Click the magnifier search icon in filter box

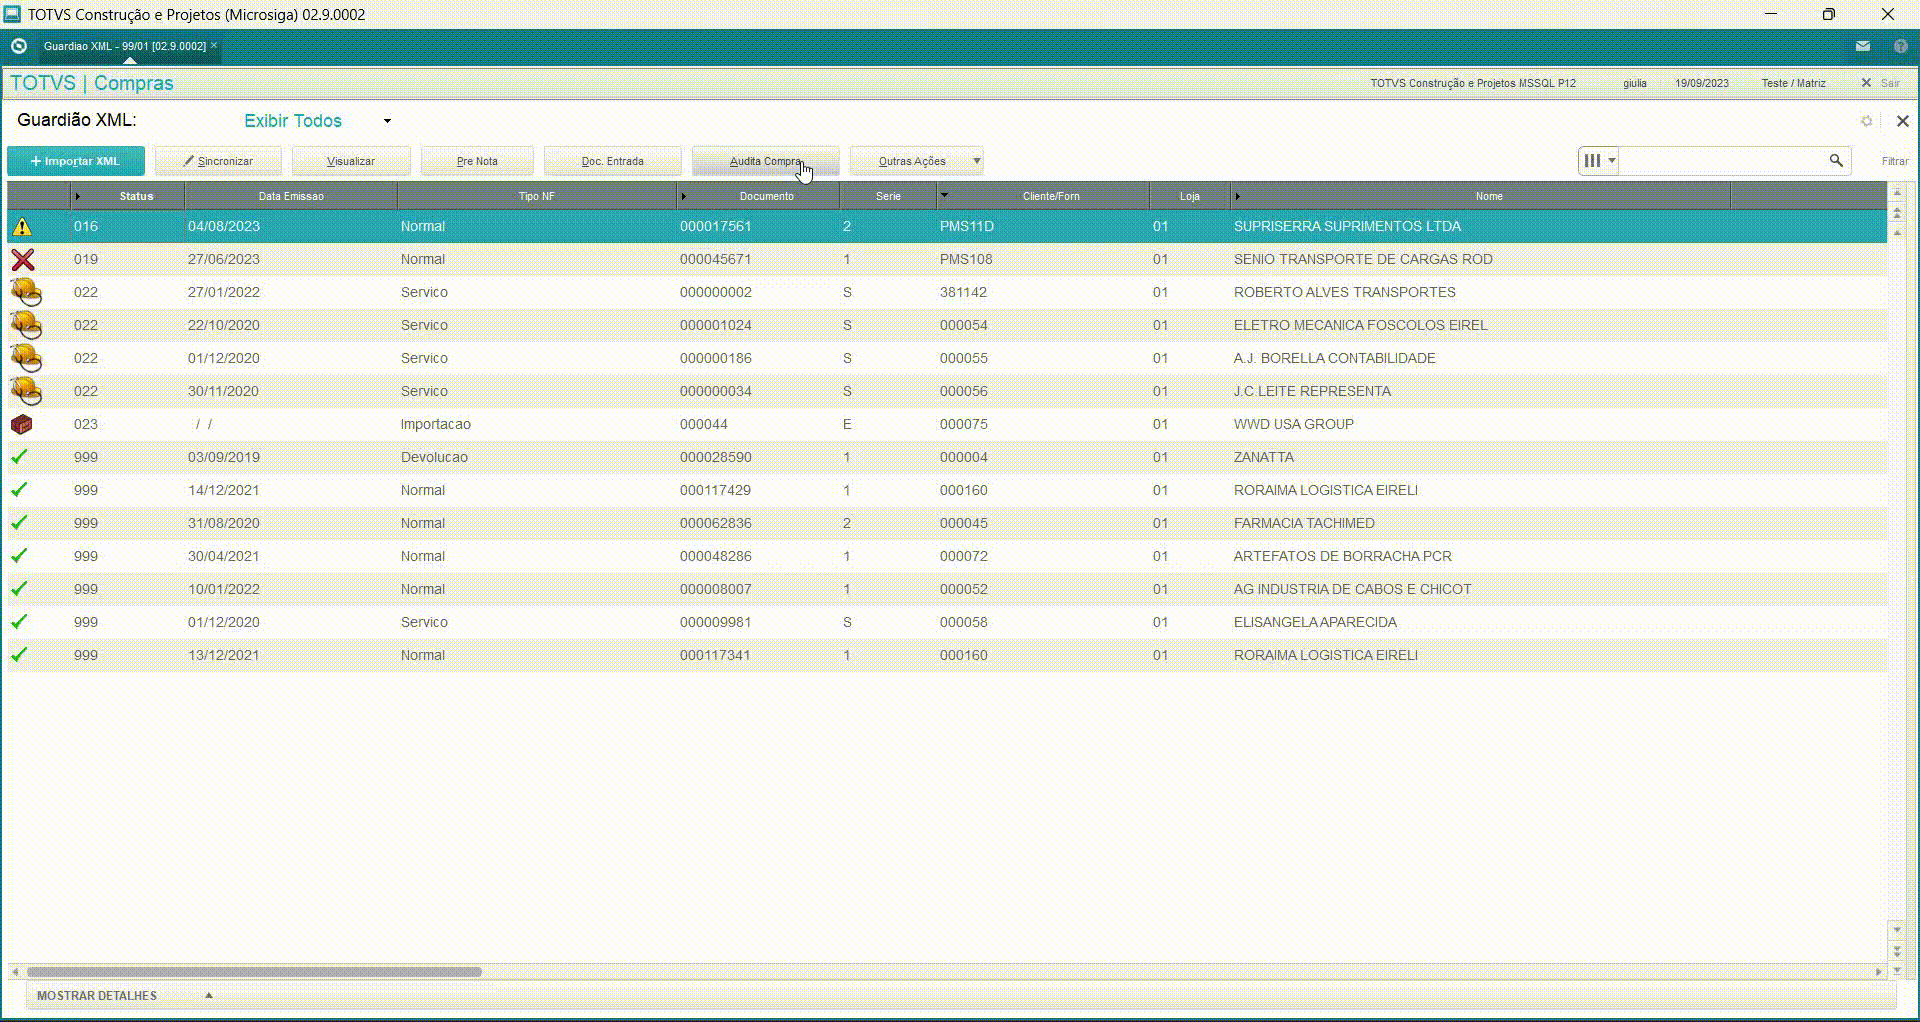[x=1836, y=160]
